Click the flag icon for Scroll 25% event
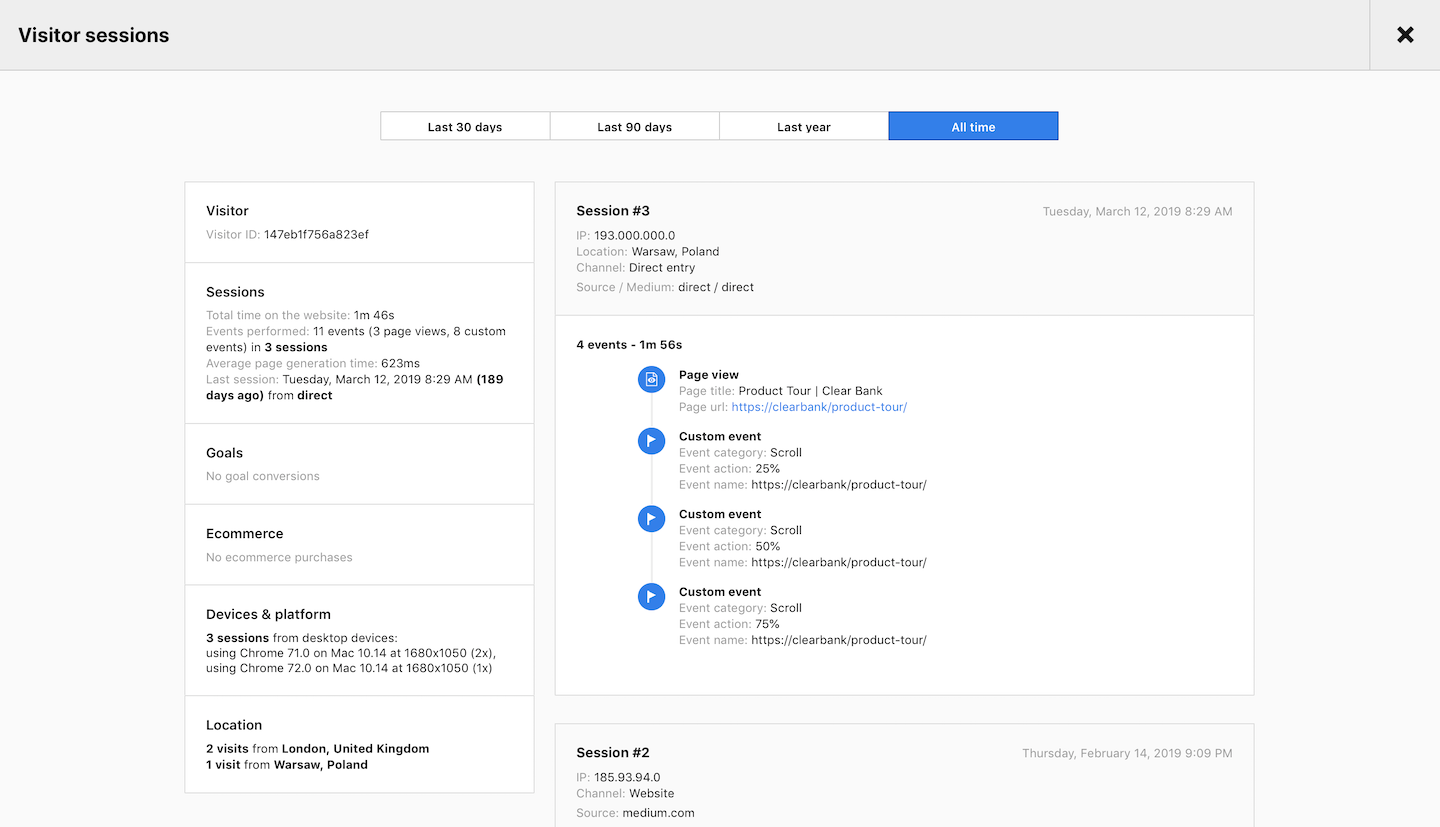This screenshot has height=827, width=1440. (651, 440)
